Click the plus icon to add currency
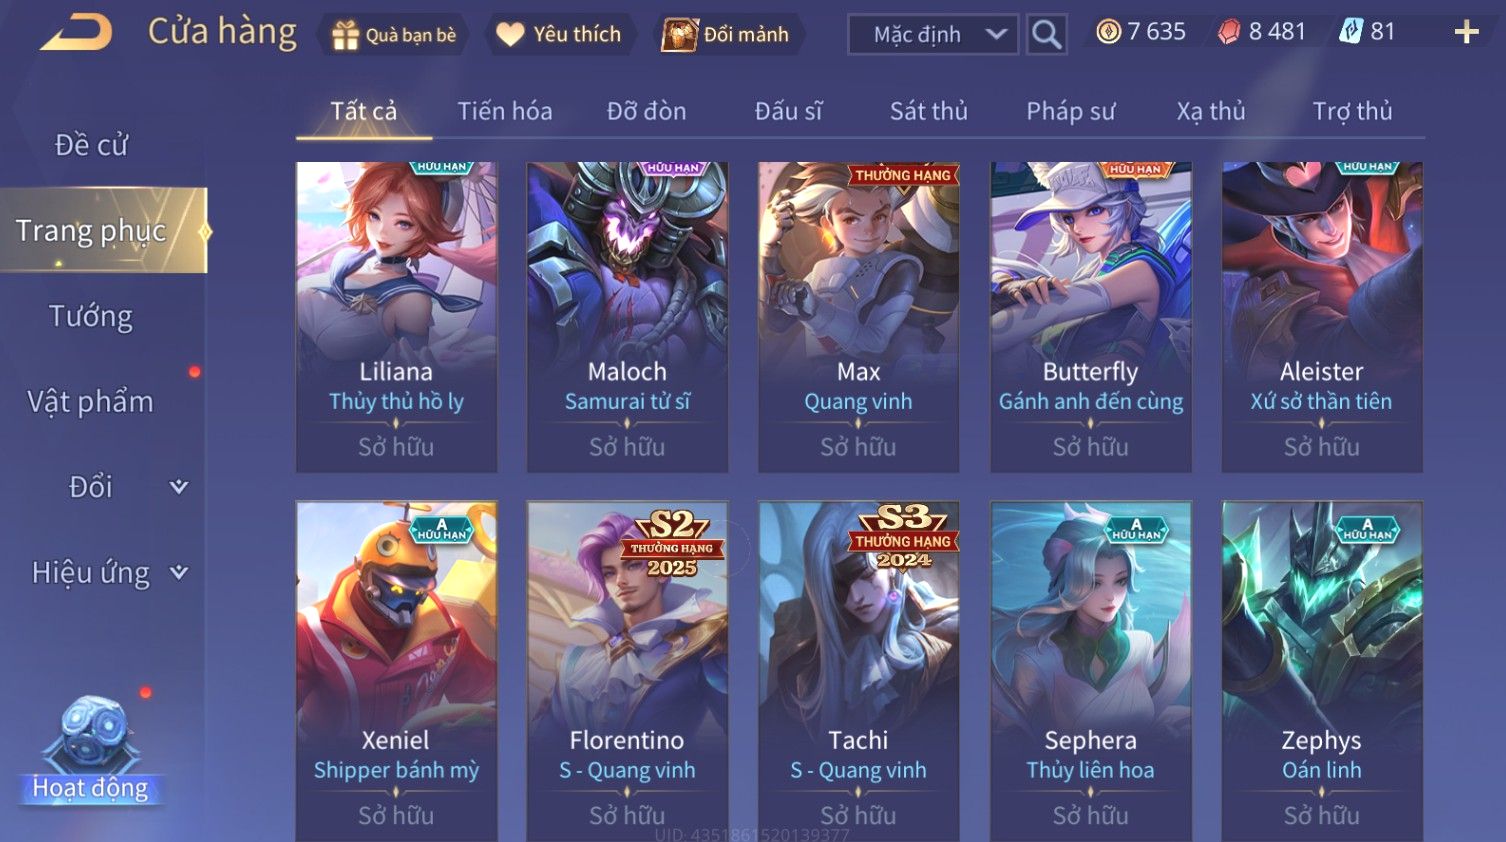Screen dimensions: 1506x842 pyautogui.click(x=1466, y=33)
